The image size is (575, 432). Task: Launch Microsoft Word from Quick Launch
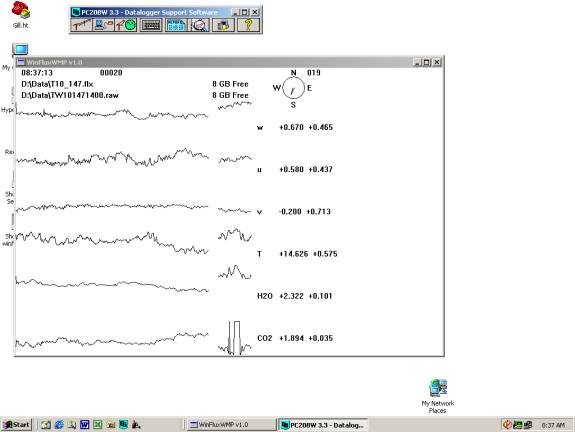(85, 425)
